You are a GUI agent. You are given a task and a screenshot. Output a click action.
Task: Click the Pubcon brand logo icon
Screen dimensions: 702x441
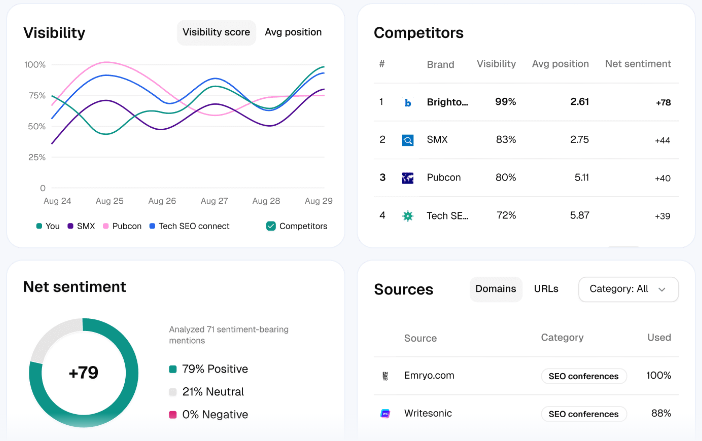pos(408,178)
